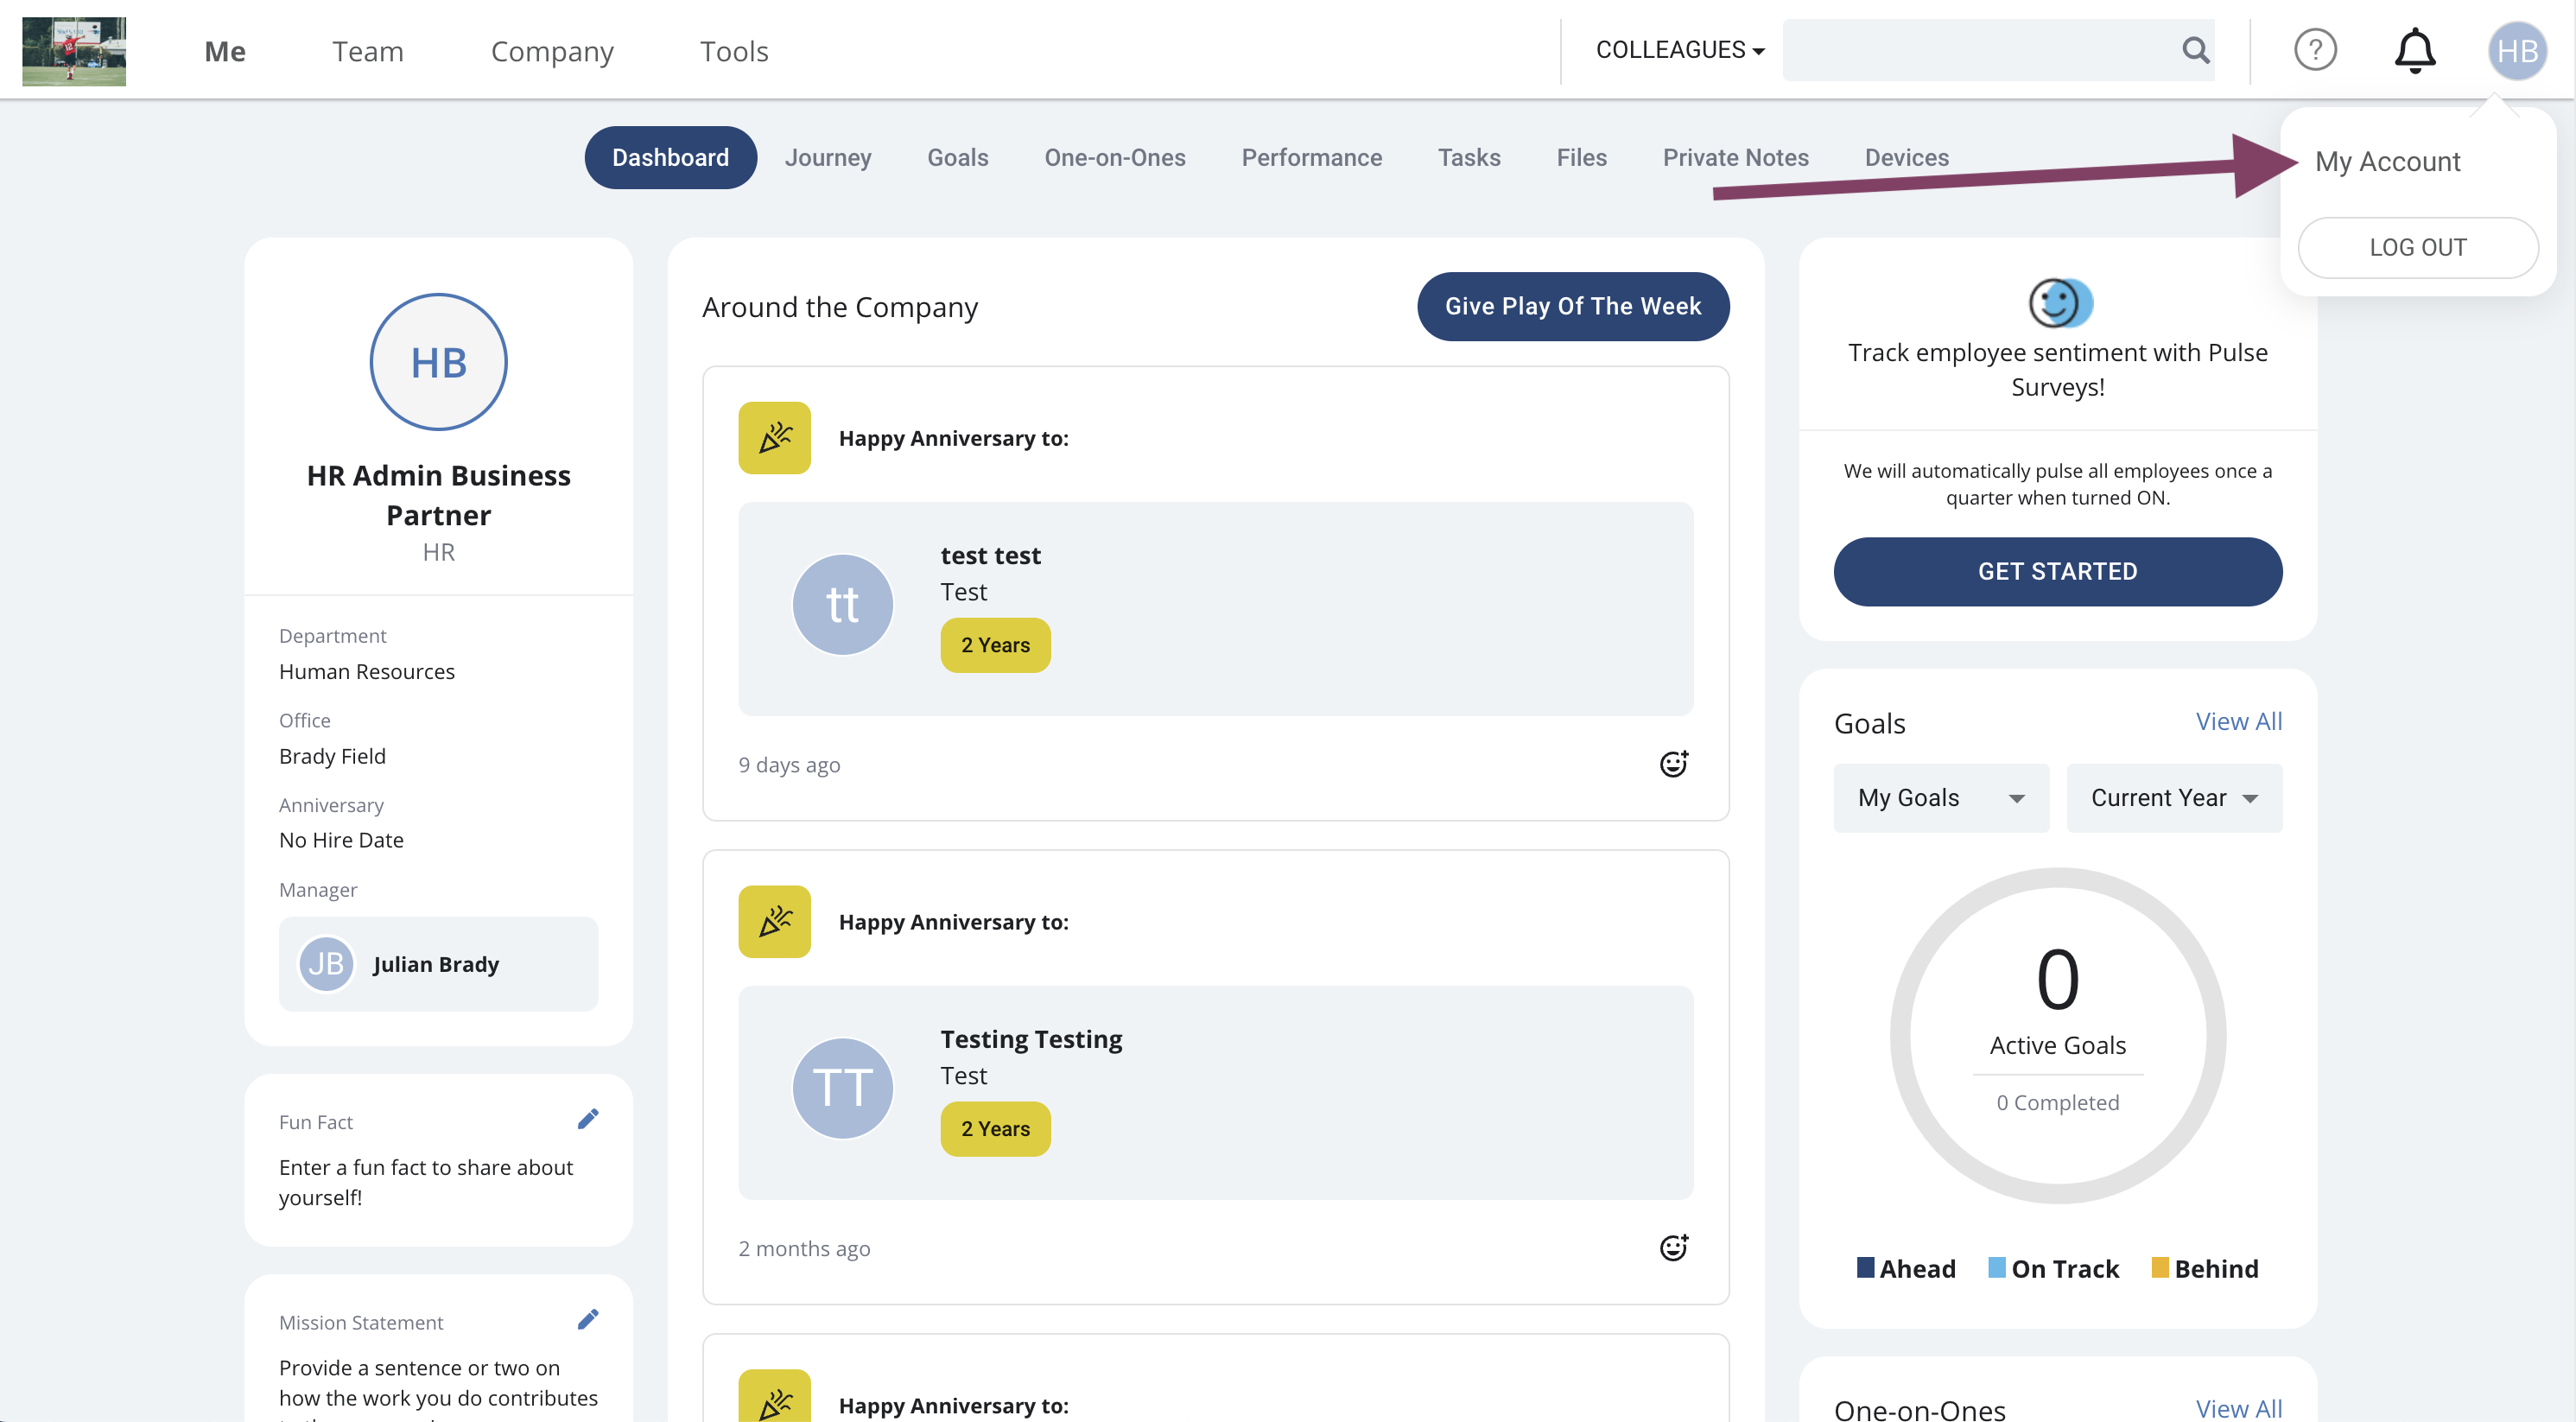
Task: Click the large HB profile avatar
Action: point(438,362)
